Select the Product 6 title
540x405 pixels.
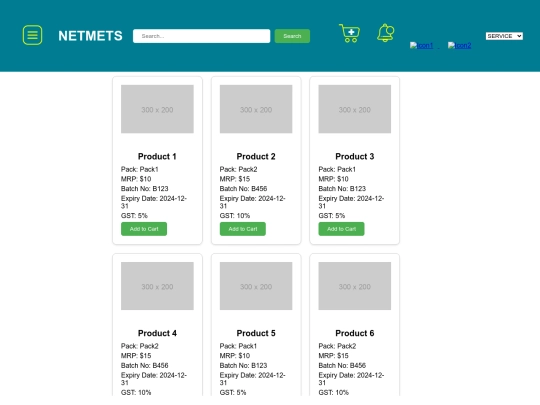click(x=355, y=333)
